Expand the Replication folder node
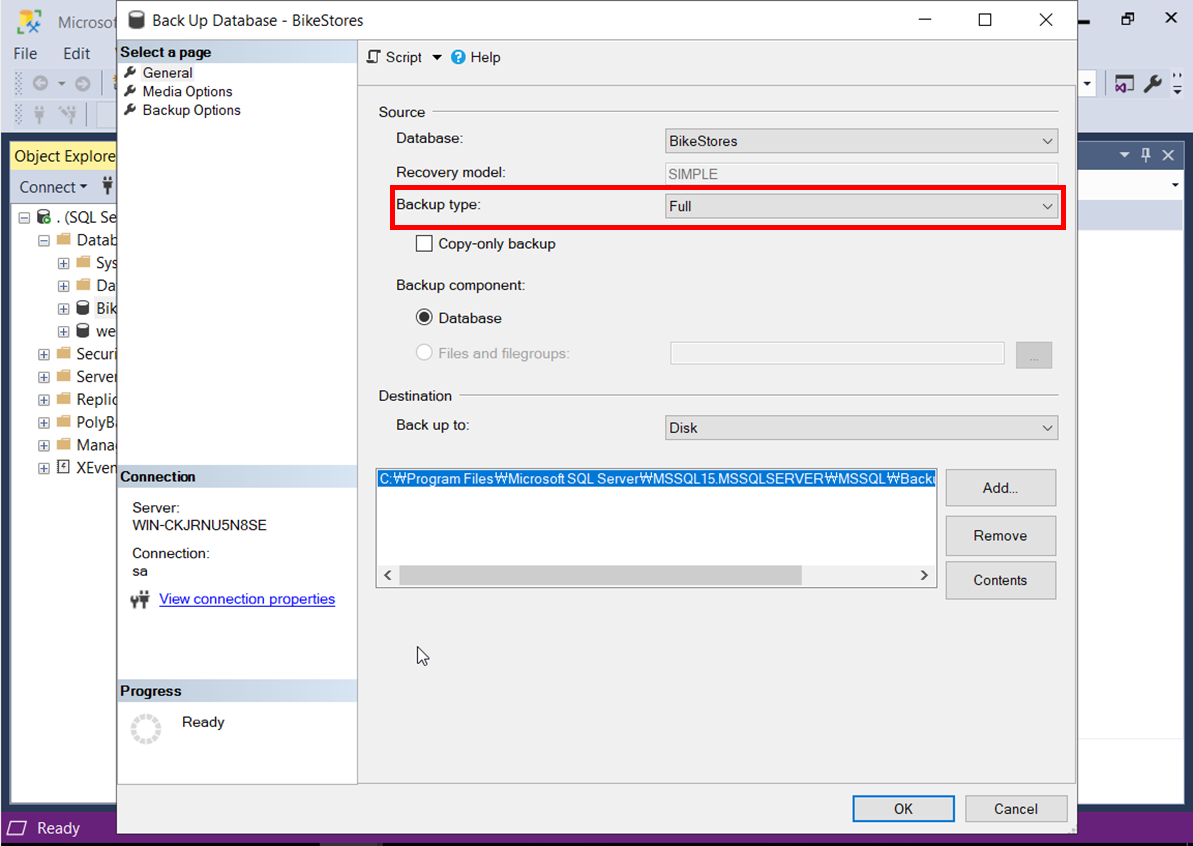This screenshot has height=846, width=1193. coord(44,400)
